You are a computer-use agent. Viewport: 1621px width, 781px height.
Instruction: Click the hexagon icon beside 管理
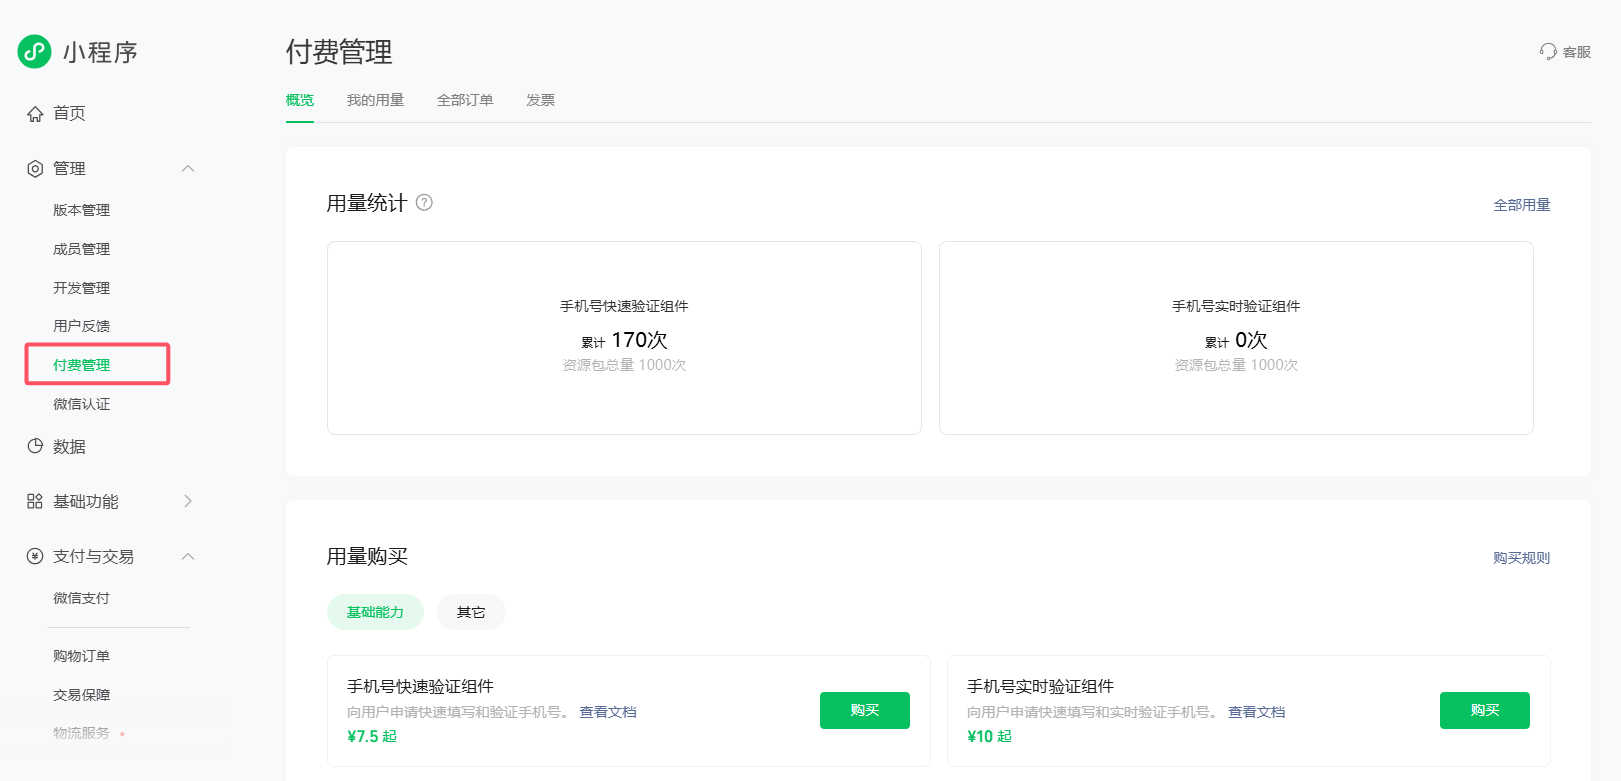(x=35, y=169)
